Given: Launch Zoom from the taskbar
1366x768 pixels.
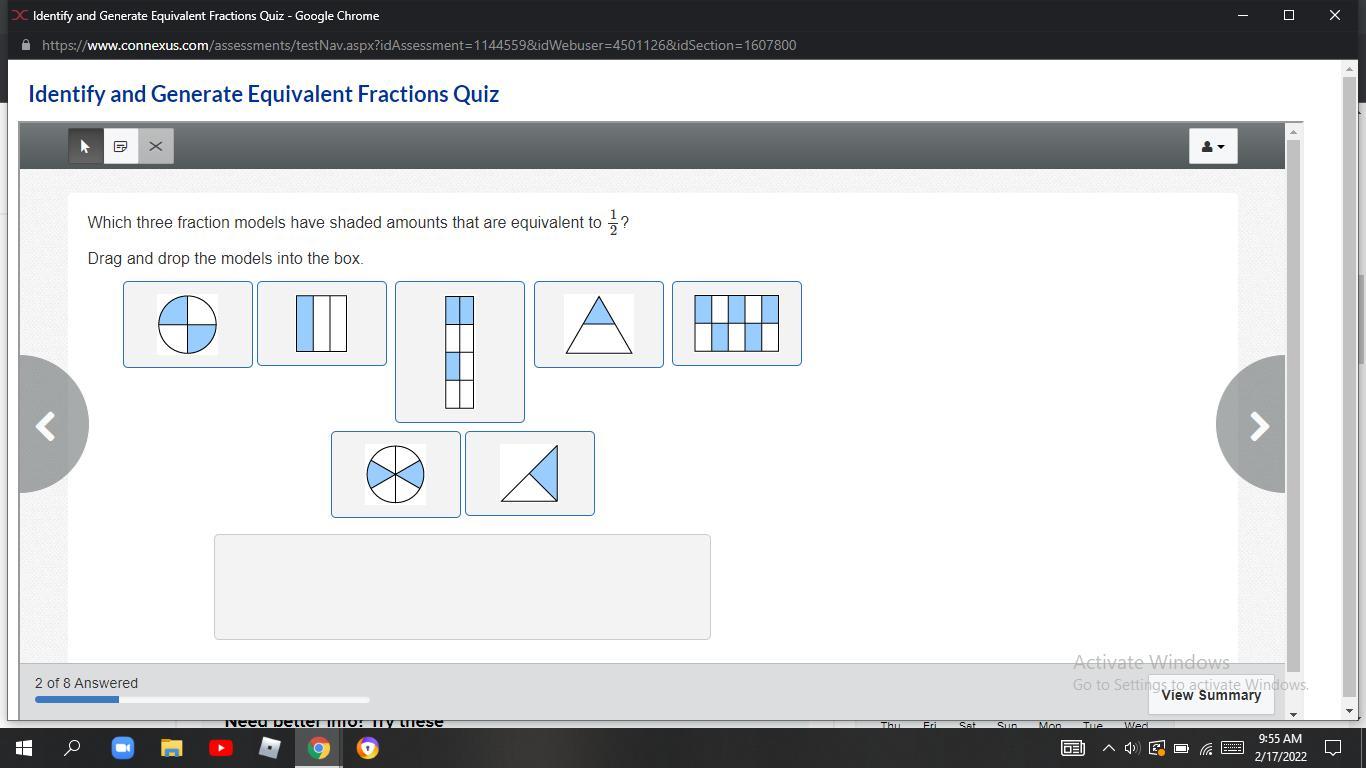Looking at the screenshot, I should pyautogui.click(x=122, y=748).
